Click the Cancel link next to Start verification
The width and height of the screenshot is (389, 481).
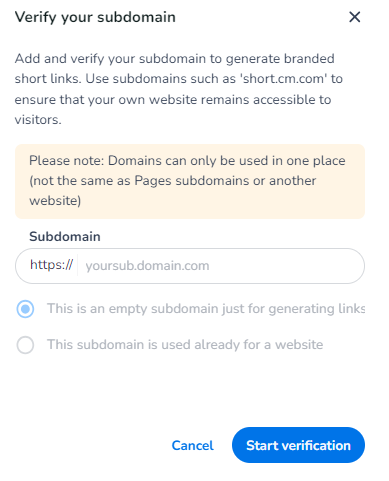(192, 445)
